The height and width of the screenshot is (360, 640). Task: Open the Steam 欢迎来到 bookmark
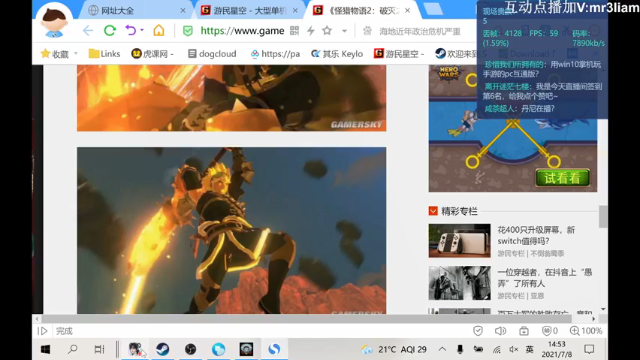pos(456,53)
